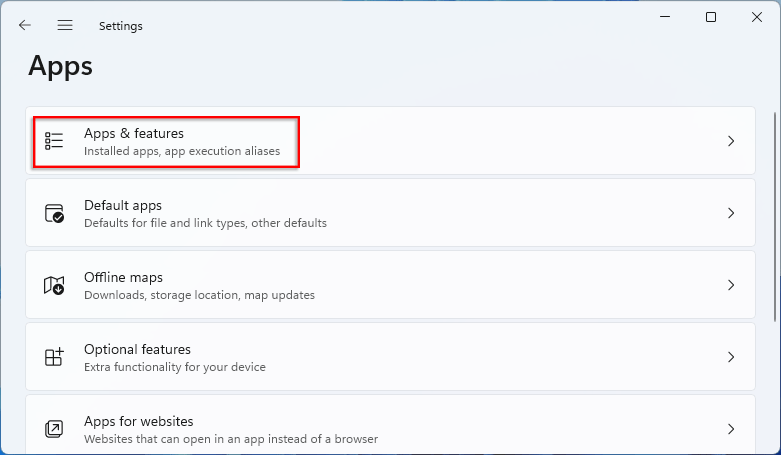Open Default apps title
Image resolution: width=781 pixels, height=455 pixels.
click(123, 205)
